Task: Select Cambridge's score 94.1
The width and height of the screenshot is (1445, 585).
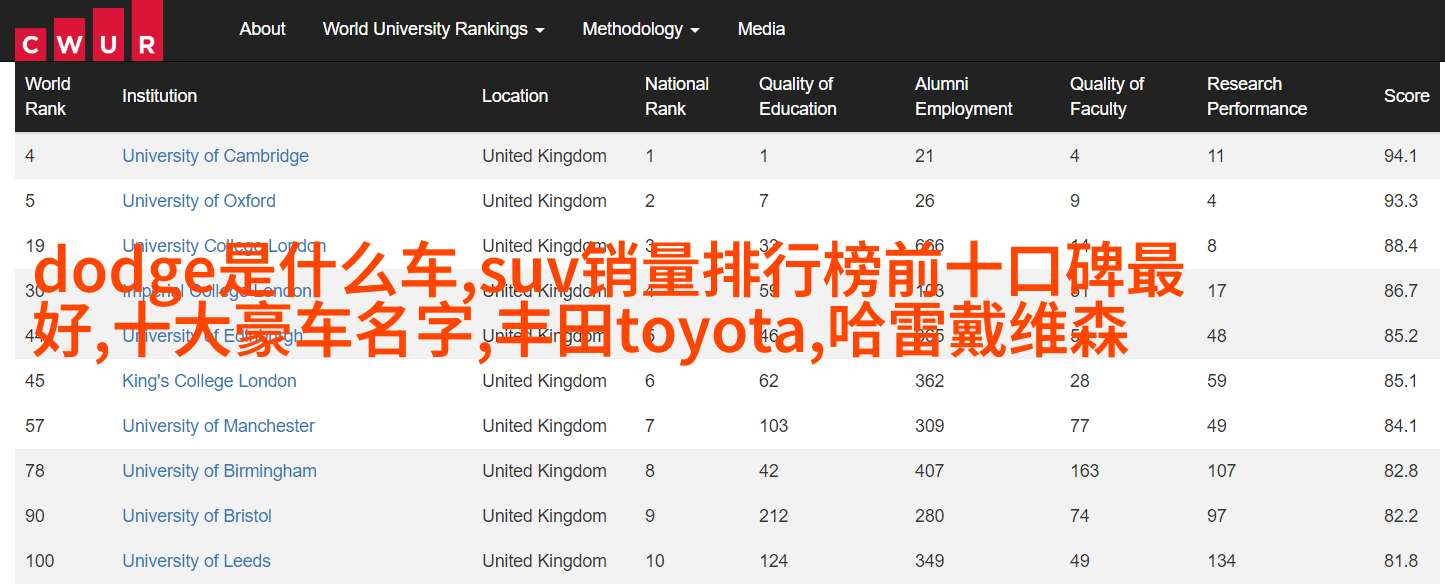Action: pyautogui.click(x=1401, y=156)
